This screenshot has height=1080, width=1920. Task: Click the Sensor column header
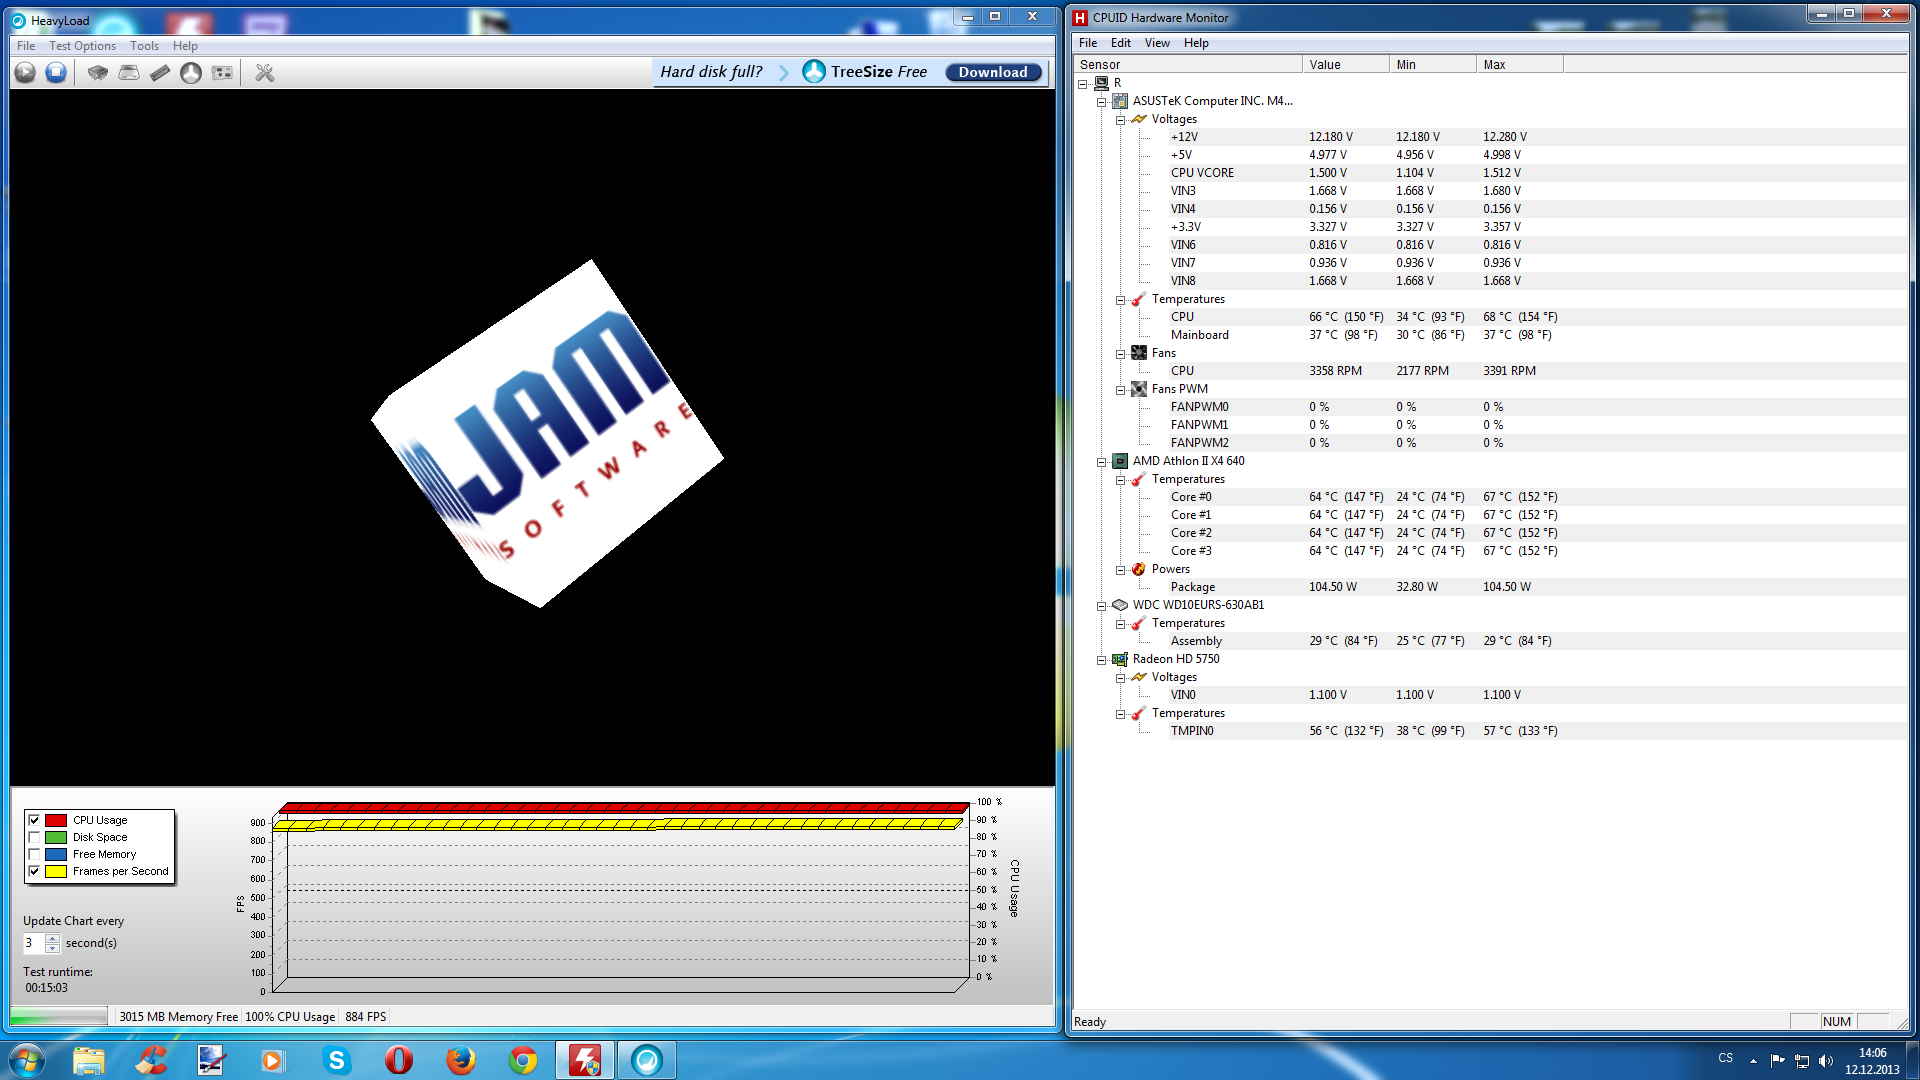click(1187, 65)
